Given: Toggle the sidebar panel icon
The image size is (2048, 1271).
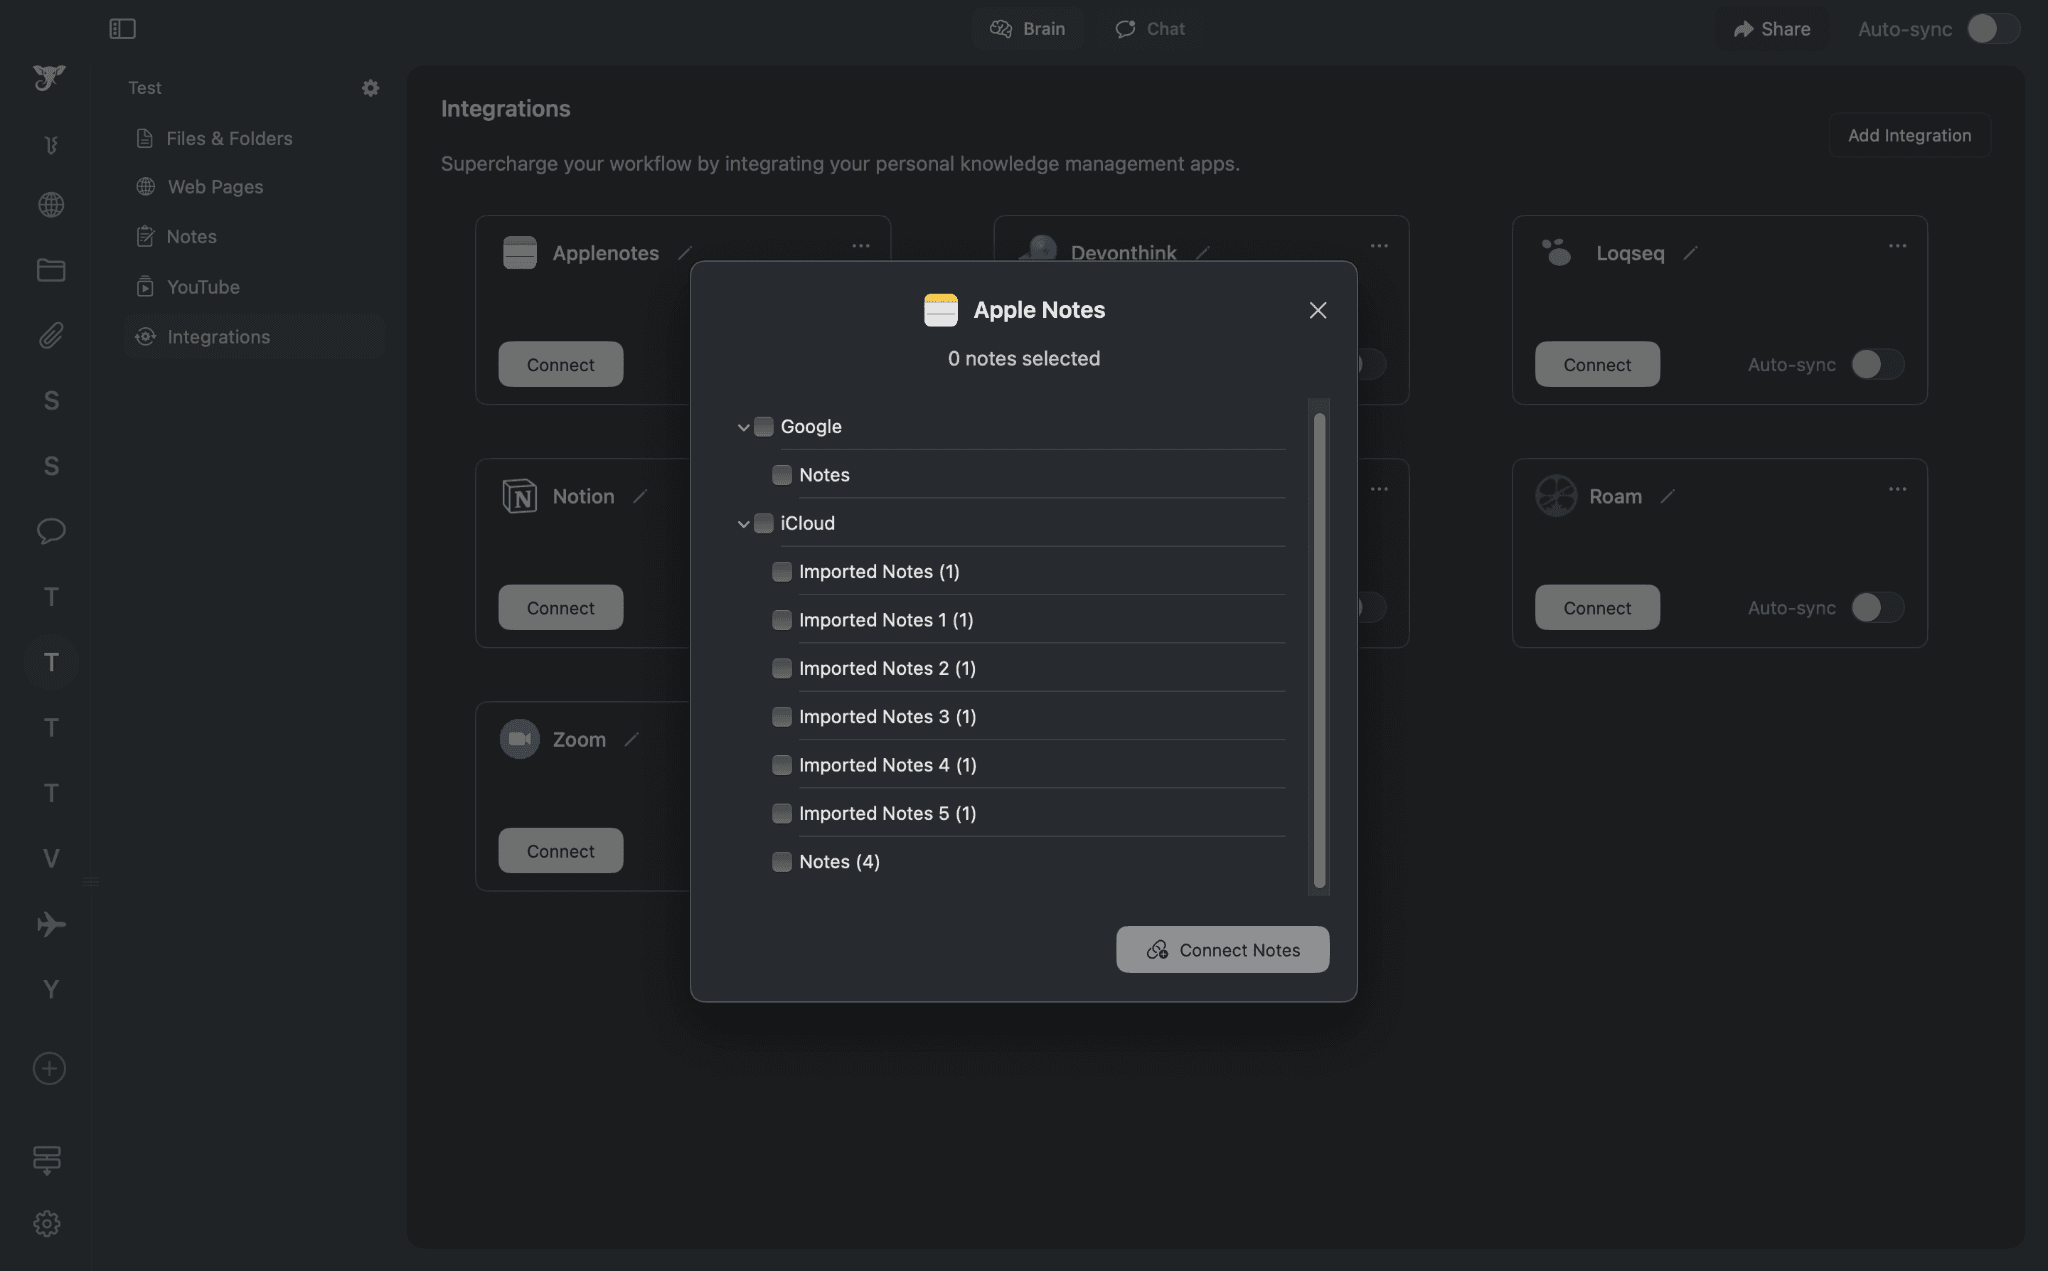Looking at the screenshot, I should [122, 29].
